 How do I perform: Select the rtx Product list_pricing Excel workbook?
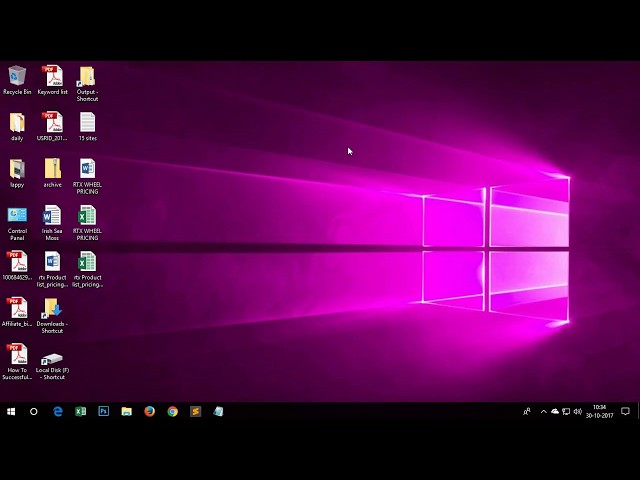(x=87, y=269)
